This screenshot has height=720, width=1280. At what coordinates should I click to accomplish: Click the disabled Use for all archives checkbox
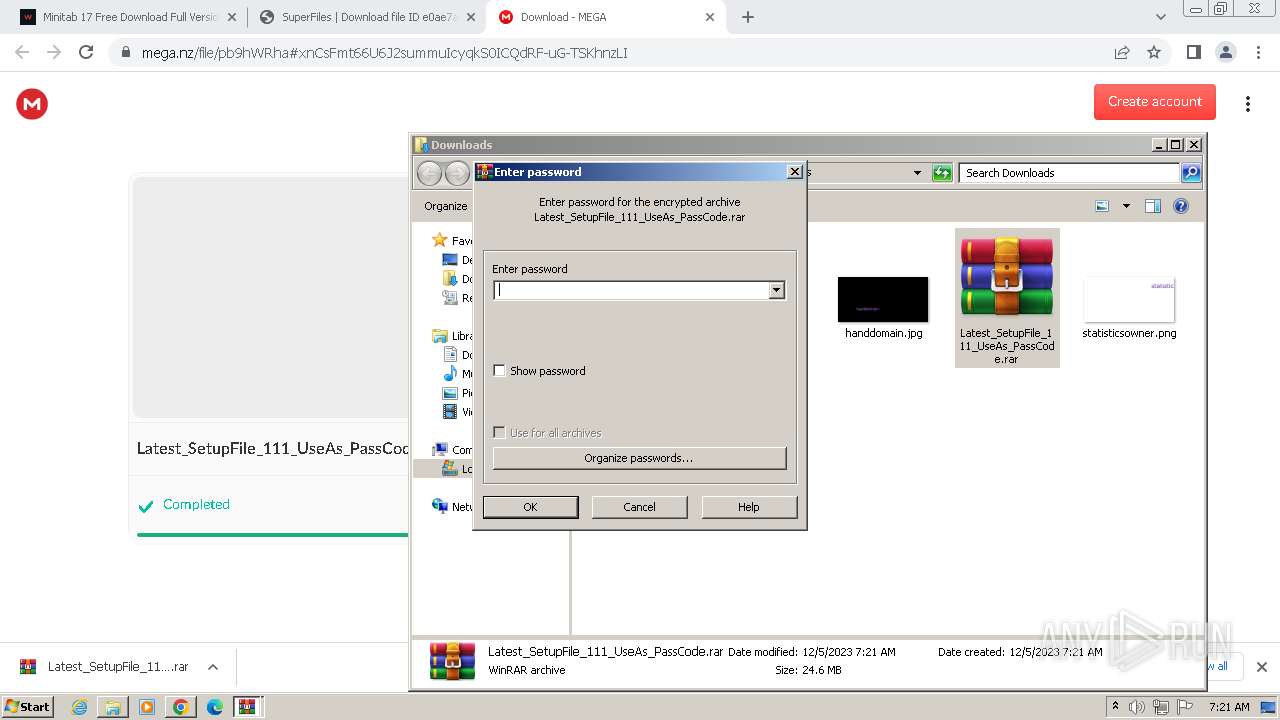pyautogui.click(x=500, y=433)
